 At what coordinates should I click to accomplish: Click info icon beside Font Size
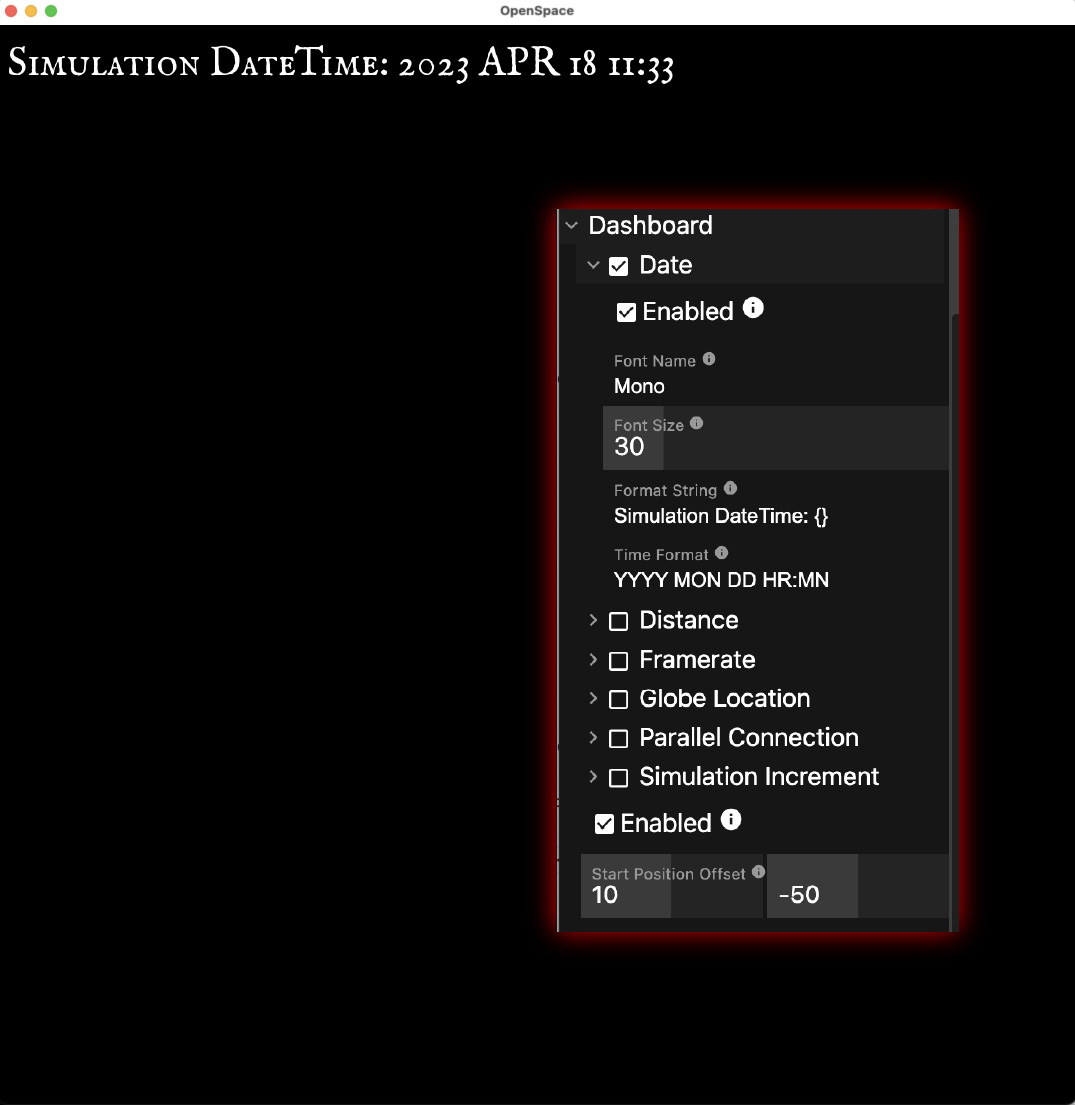click(697, 423)
